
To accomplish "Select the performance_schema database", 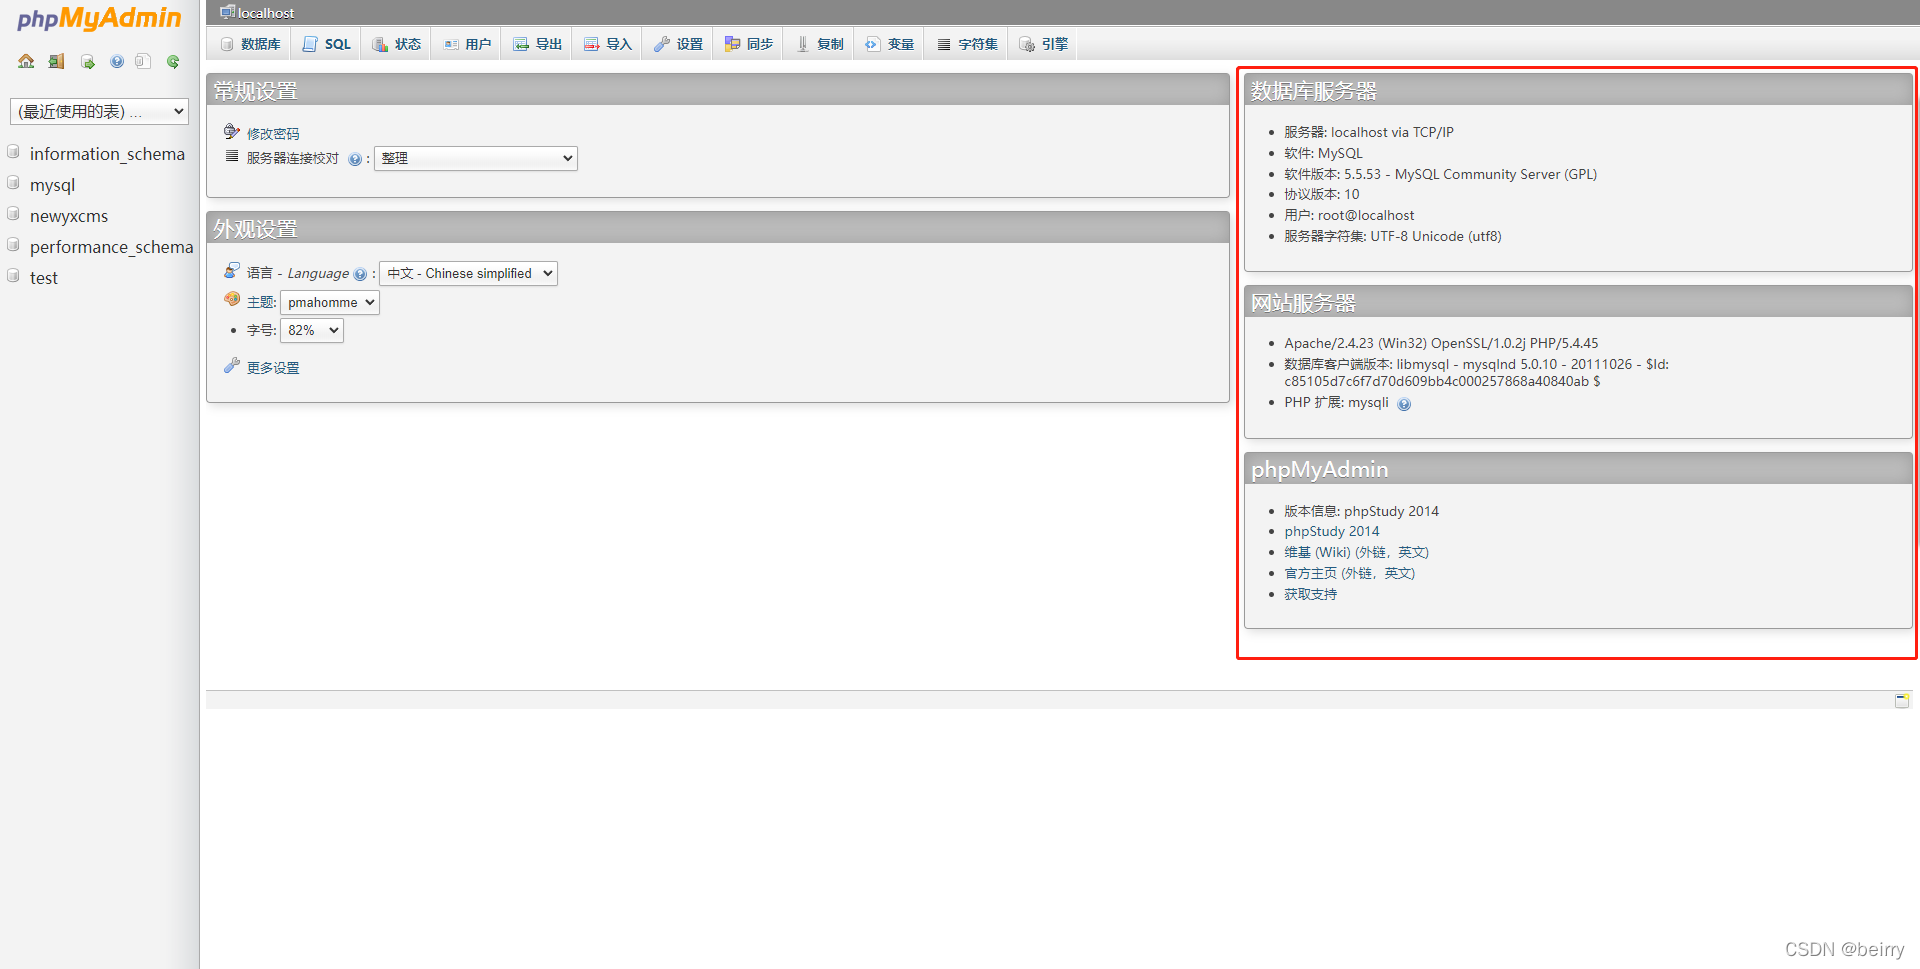I will pos(111,247).
